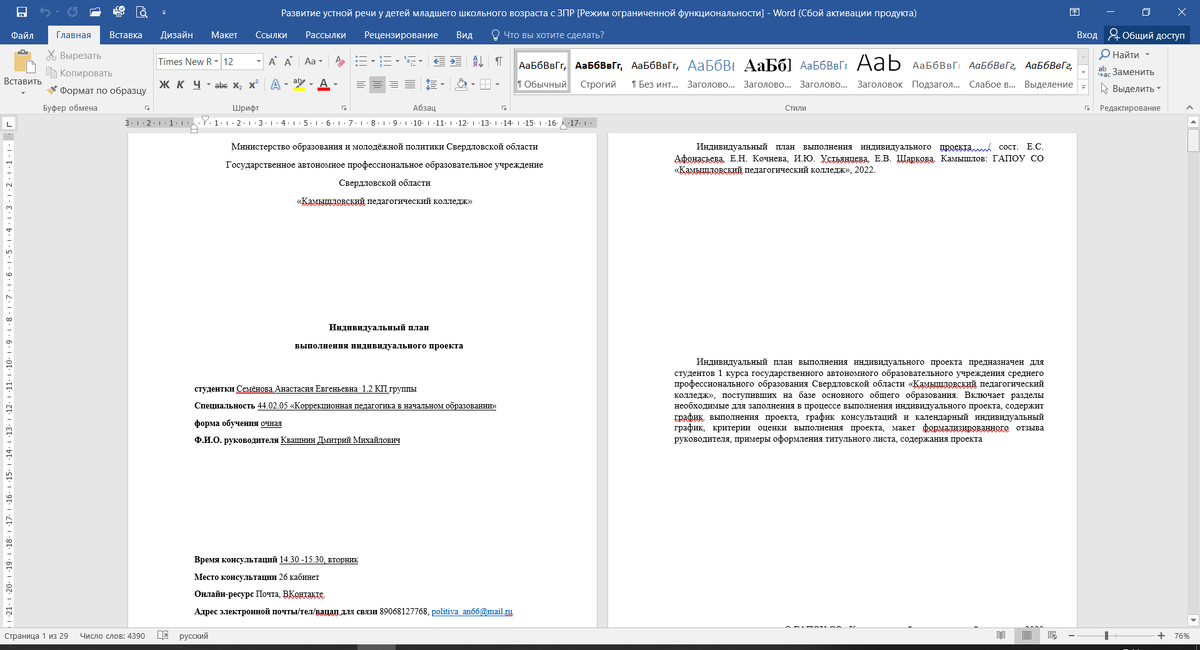Apply the Обычный style
The width and height of the screenshot is (1200, 650).
(x=542, y=73)
